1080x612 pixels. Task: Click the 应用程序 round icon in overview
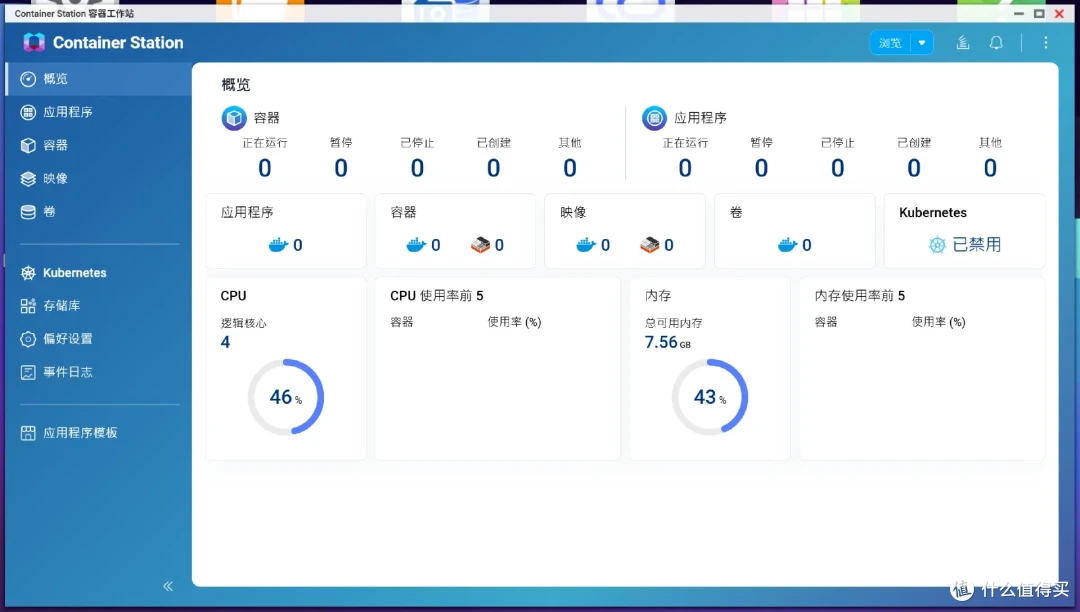pyautogui.click(x=654, y=118)
